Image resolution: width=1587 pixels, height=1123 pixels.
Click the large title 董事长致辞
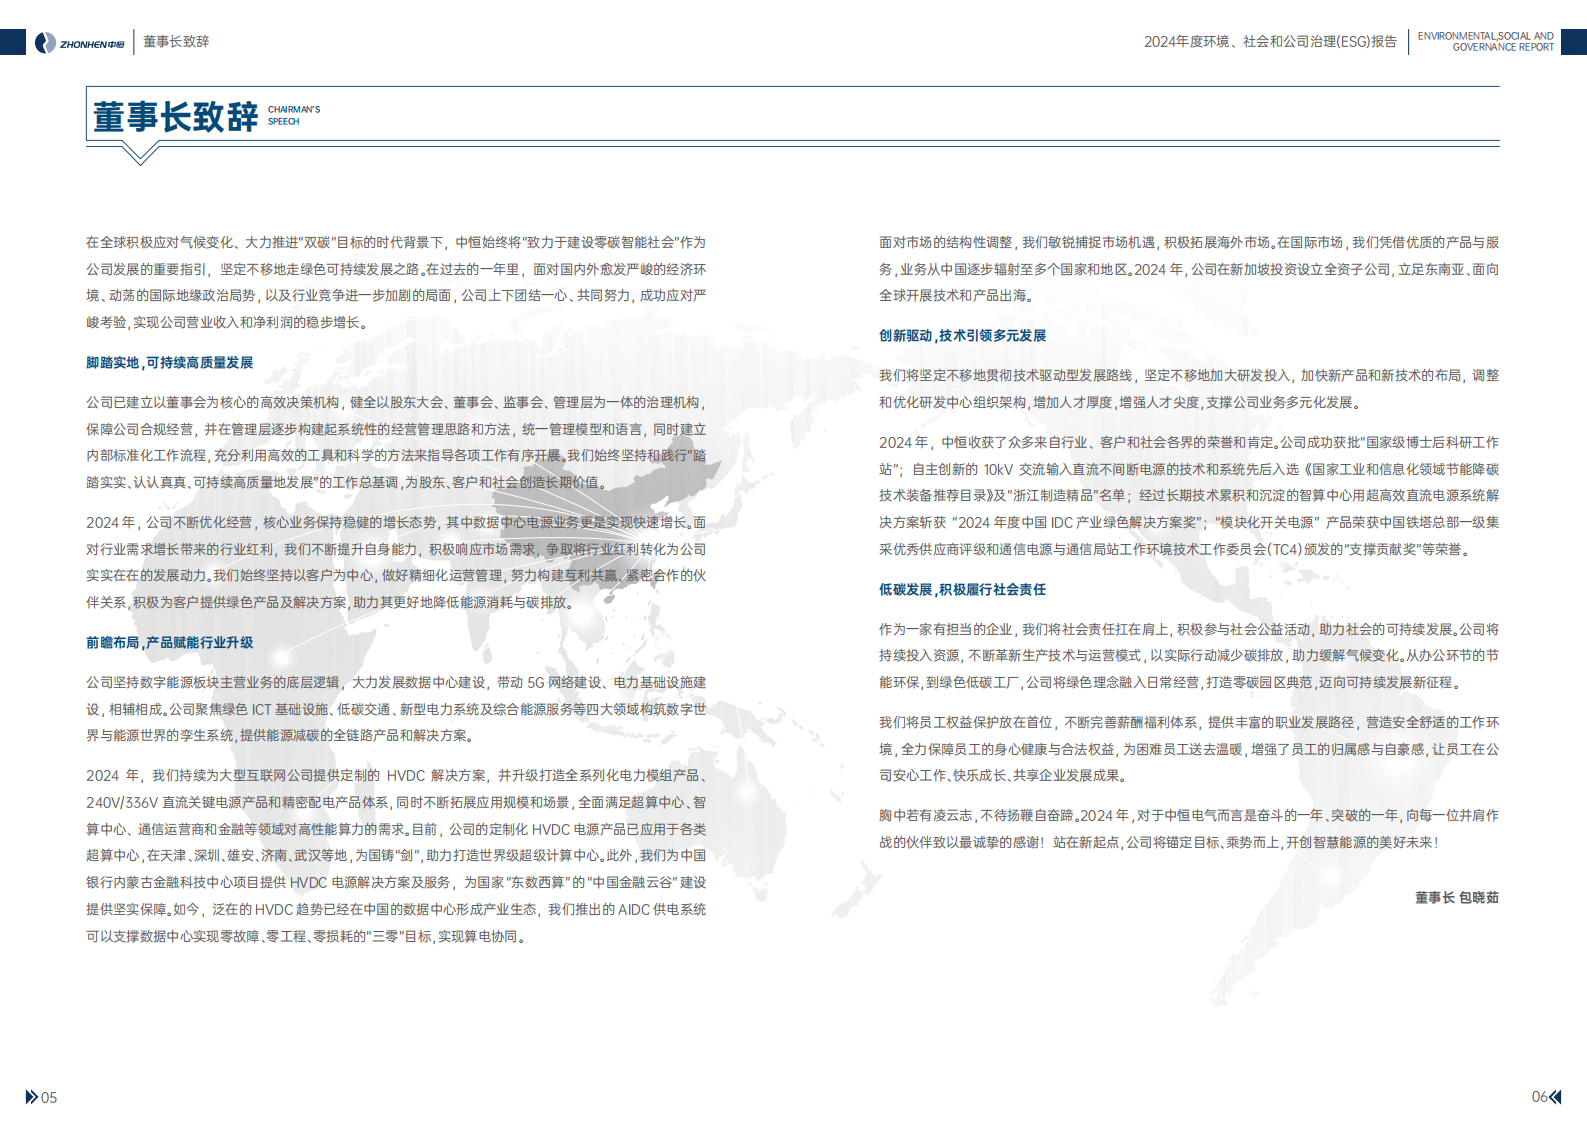175,116
